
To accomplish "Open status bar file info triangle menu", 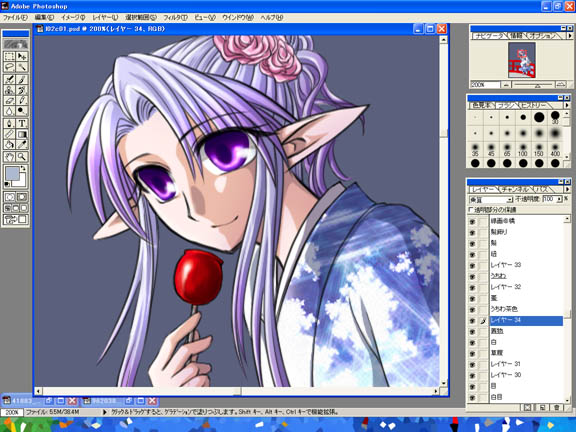I will point(105,412).
